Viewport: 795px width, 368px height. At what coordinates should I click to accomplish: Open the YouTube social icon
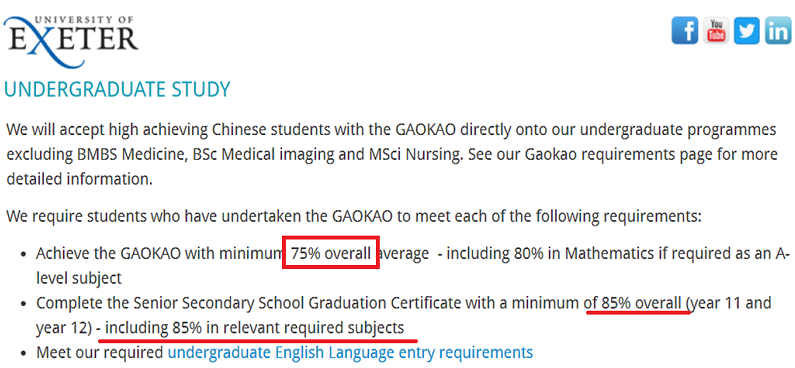716,30
